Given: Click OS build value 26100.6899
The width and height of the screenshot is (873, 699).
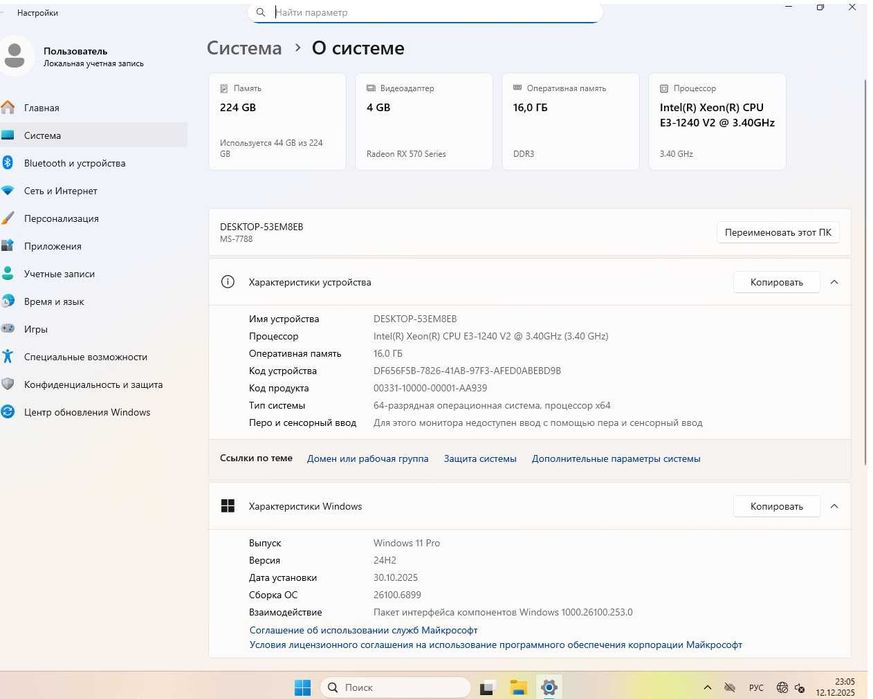Looking at the screenshot, I should 397,595.
